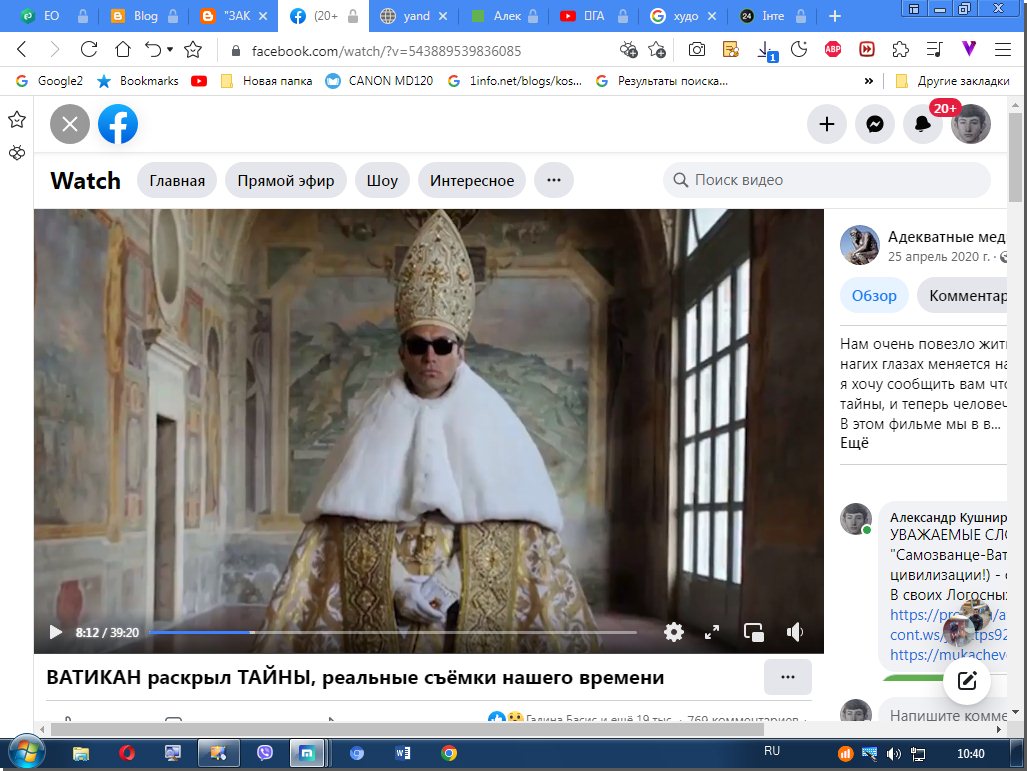This screenshot has height=771, width=1027.
Task: Open Viber from the taskbar
Action: [265, 753]
